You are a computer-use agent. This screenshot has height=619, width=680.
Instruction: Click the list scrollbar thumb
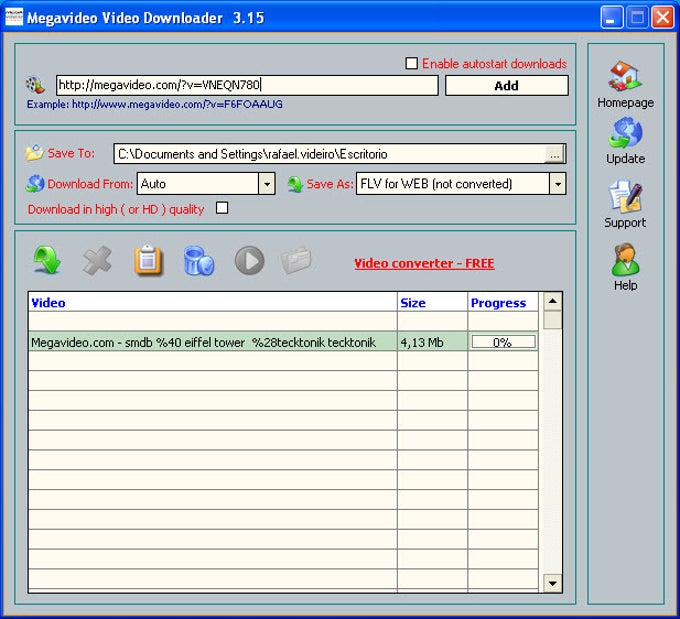click(552, 320)
